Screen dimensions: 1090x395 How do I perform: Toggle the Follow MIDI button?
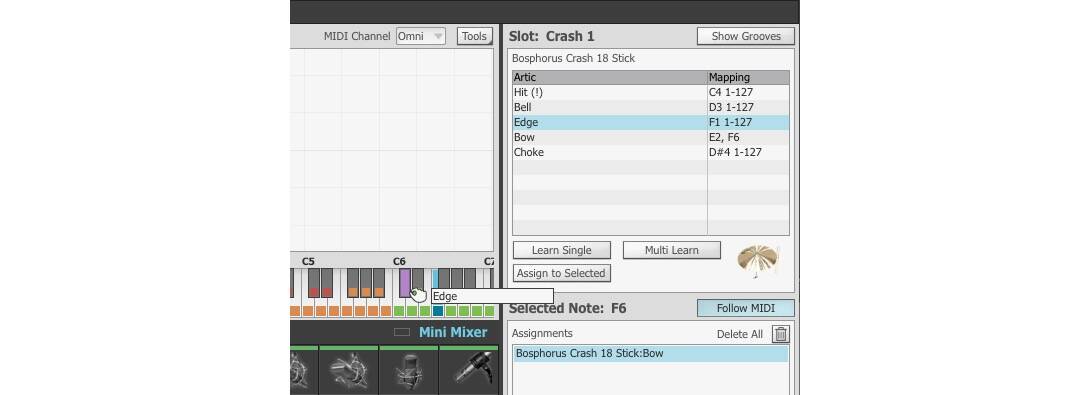point(745,308)
